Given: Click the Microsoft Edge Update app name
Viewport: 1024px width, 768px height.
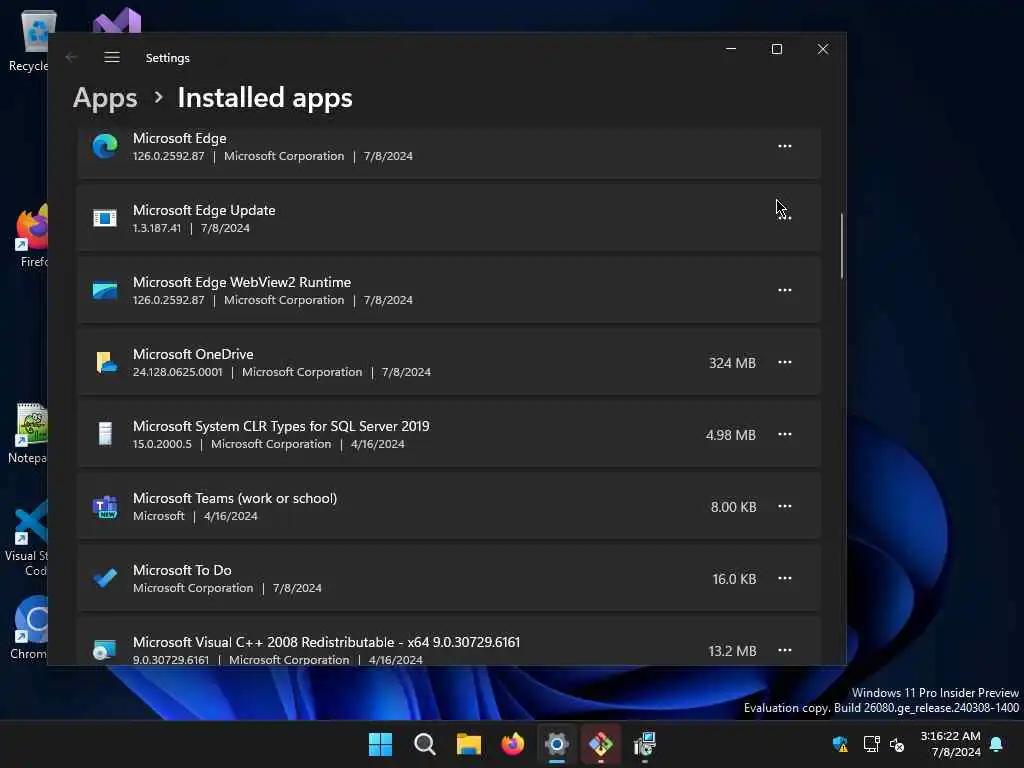Looking at the screenshot, I should point(204,210).
